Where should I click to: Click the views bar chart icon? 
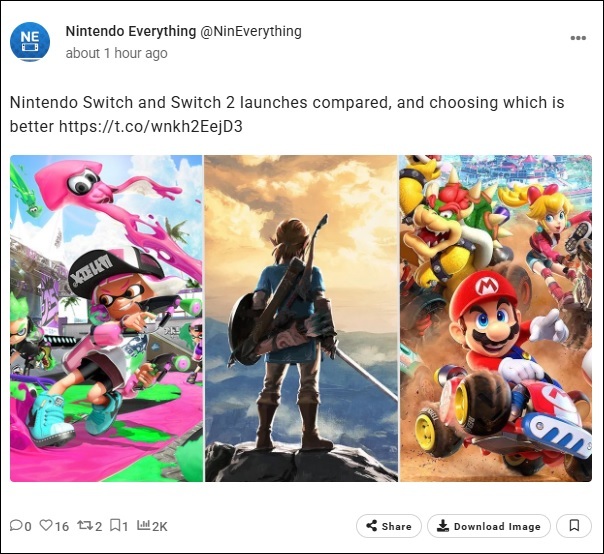click(143, 525)
